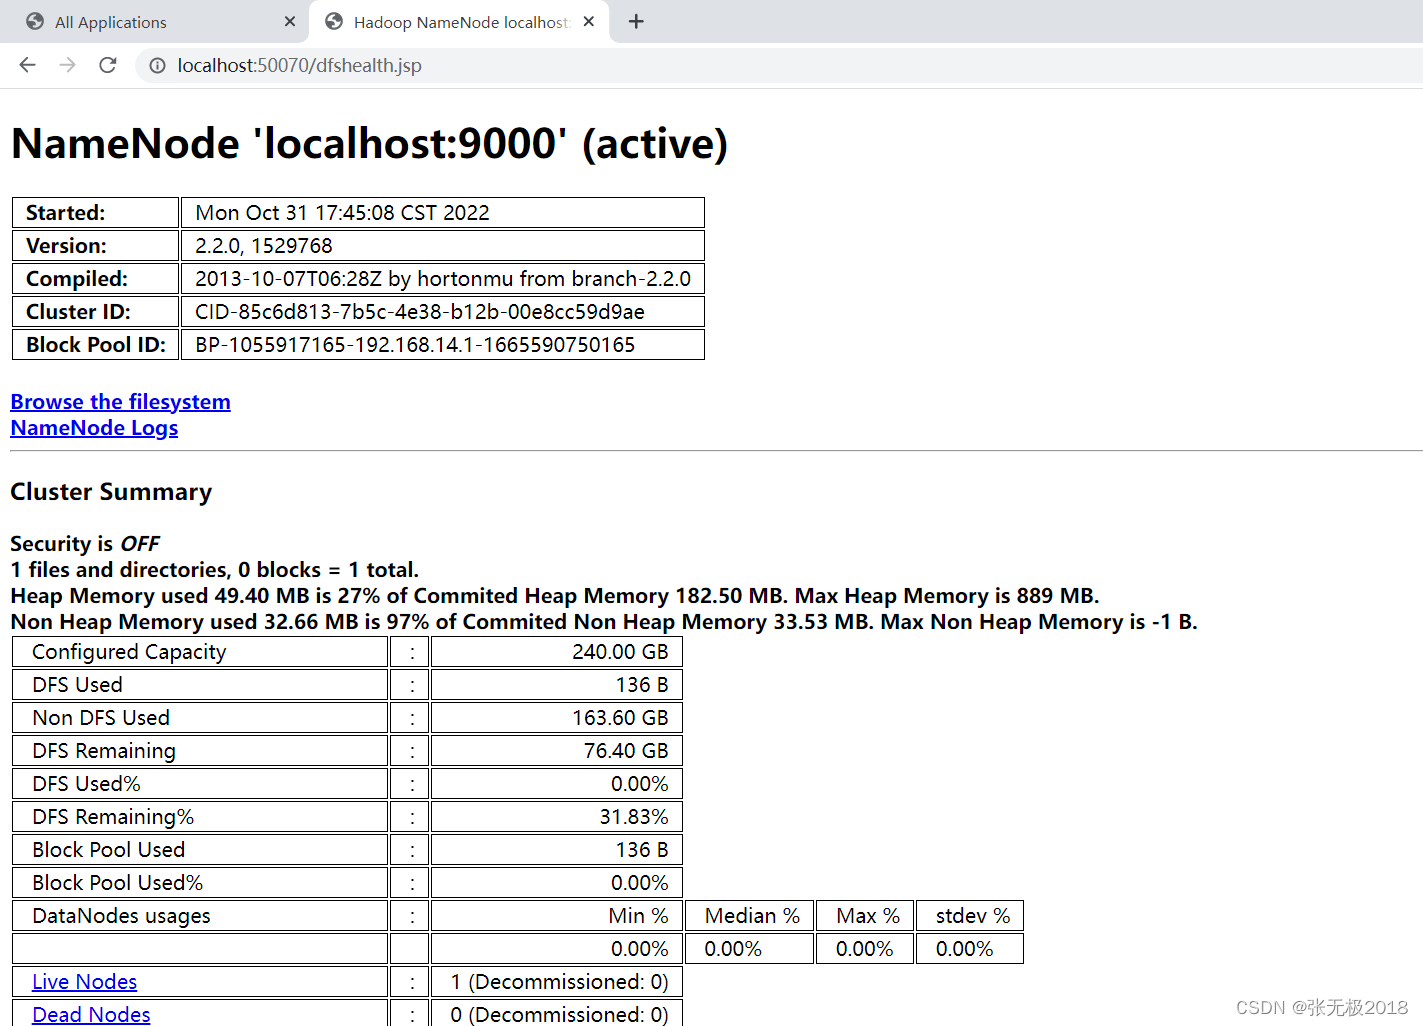Click the Min % column header
Screen dimensions: 1423x1026
tap(557, 916)
